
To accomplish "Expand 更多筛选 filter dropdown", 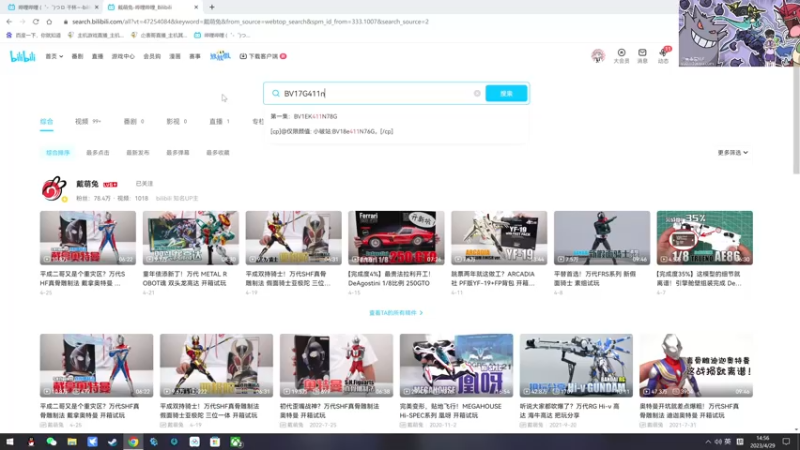I will pyautogui.click(x=733, y=153).
